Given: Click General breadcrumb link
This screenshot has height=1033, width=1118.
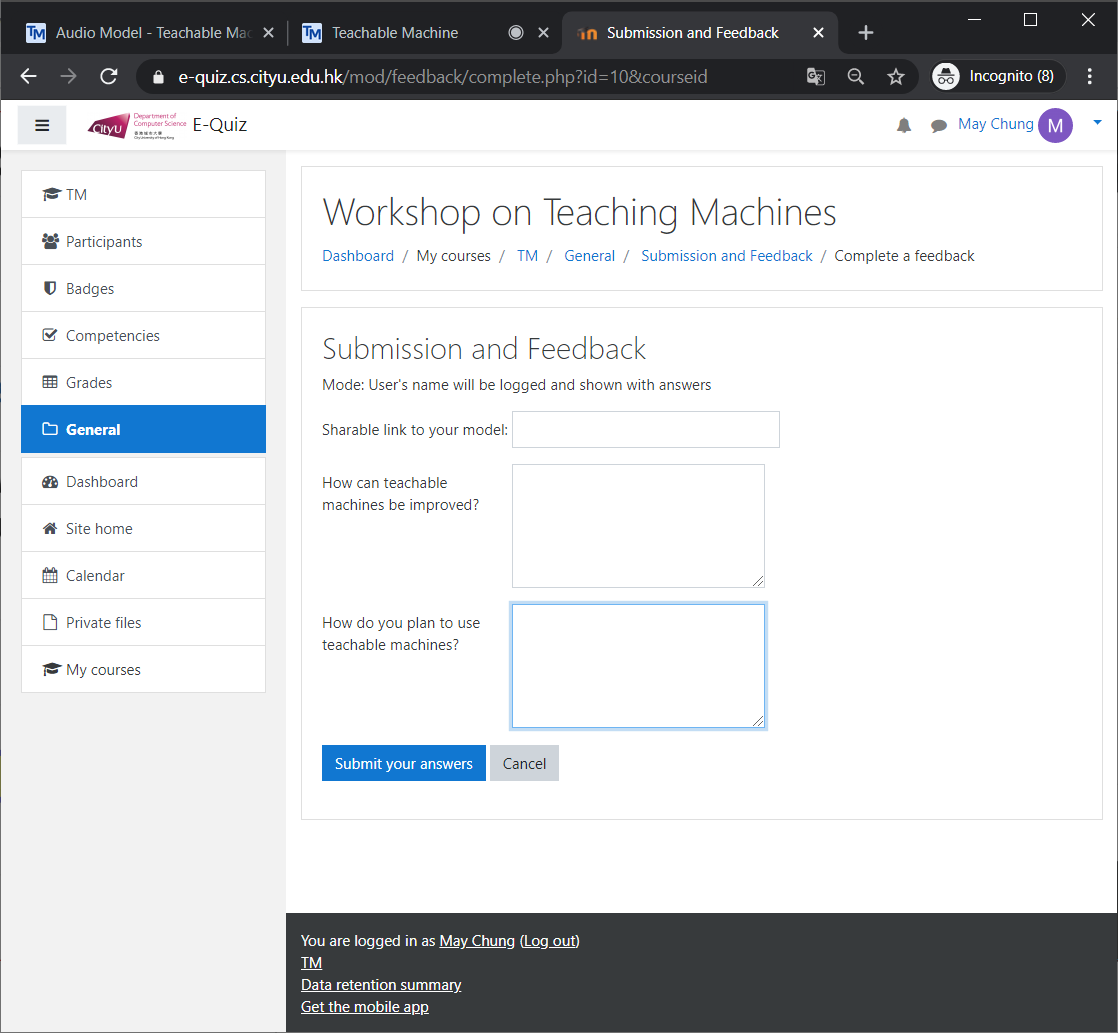Looking at the screenshot, I should click(x=589, y=256).
